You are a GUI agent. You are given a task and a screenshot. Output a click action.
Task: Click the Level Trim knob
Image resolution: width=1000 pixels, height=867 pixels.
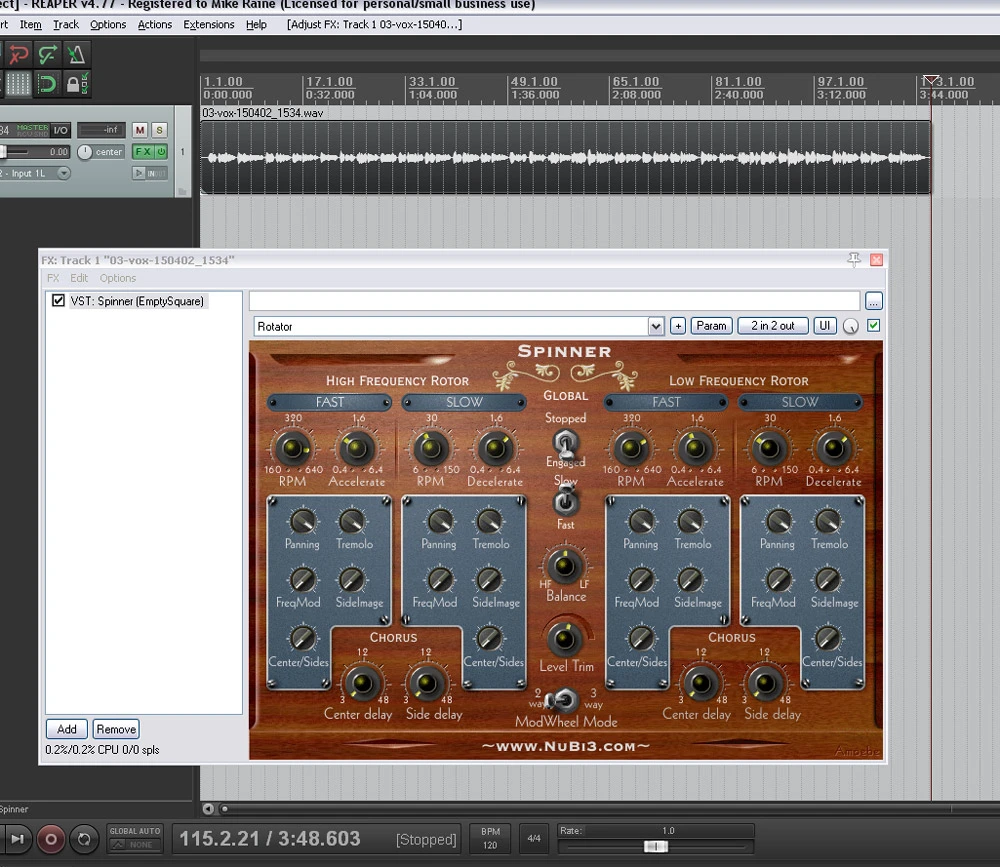(564, 639)
